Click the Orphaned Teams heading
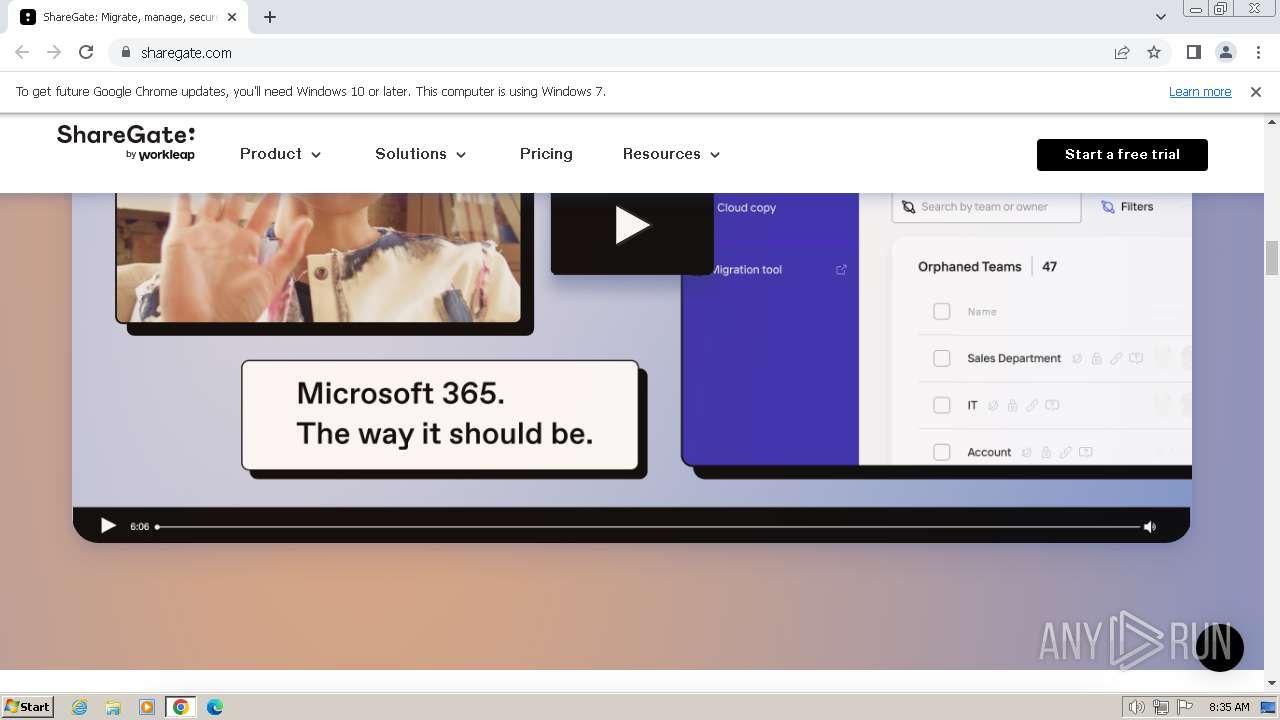This screenshot has width=1280, height=720. tap(970, 267)
